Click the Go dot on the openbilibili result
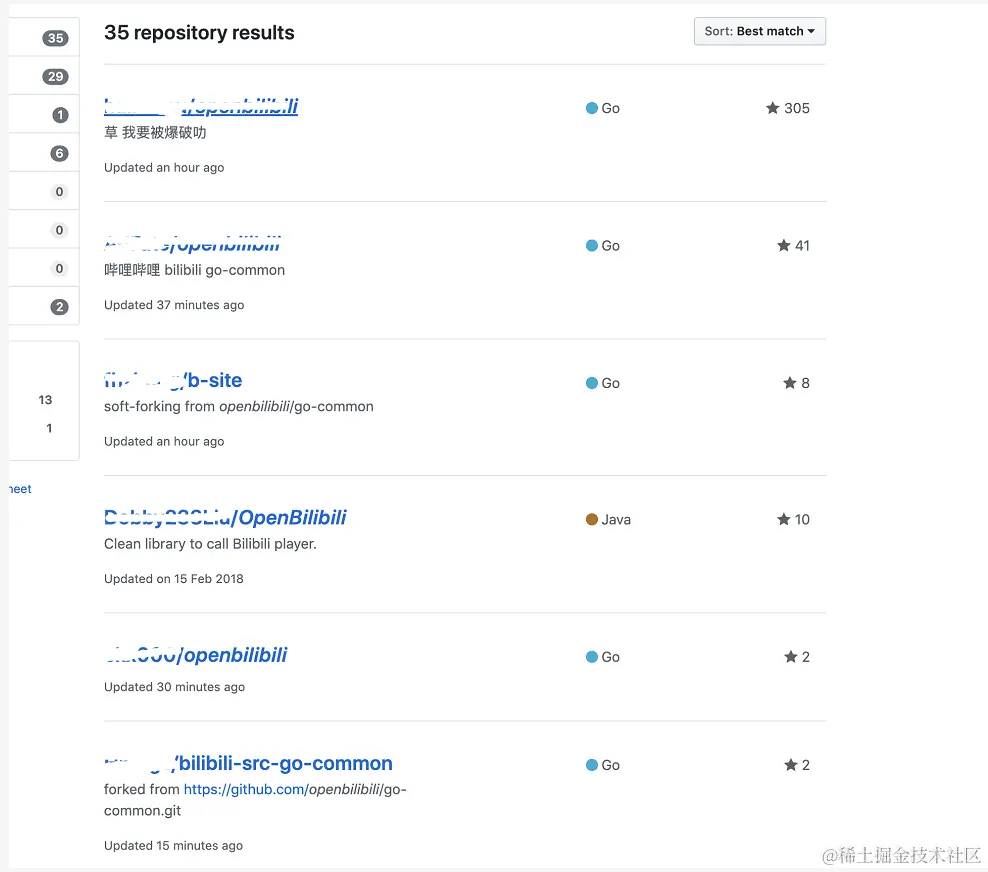 coord(589,656)
